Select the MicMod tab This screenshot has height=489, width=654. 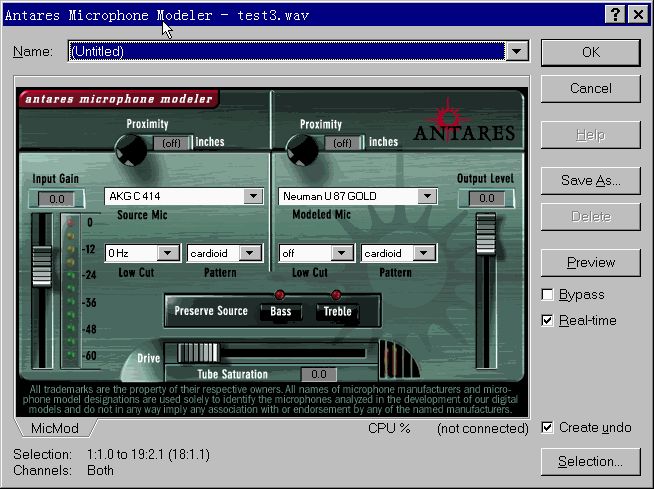[x=55, y=428]
